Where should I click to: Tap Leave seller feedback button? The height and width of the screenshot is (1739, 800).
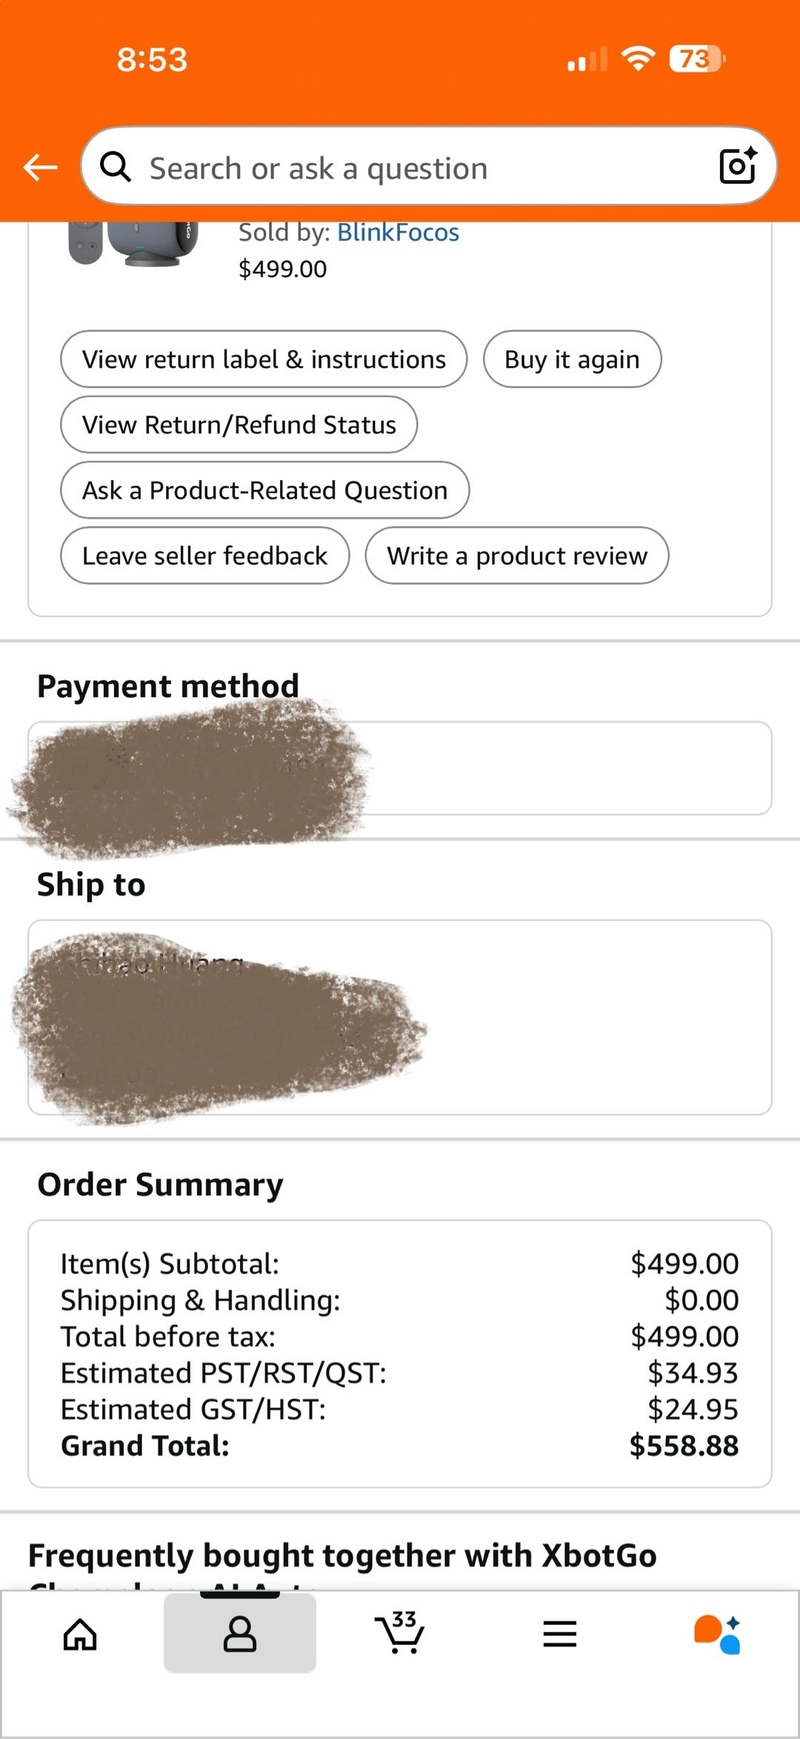pyautogui.click(x=205, y=556)
